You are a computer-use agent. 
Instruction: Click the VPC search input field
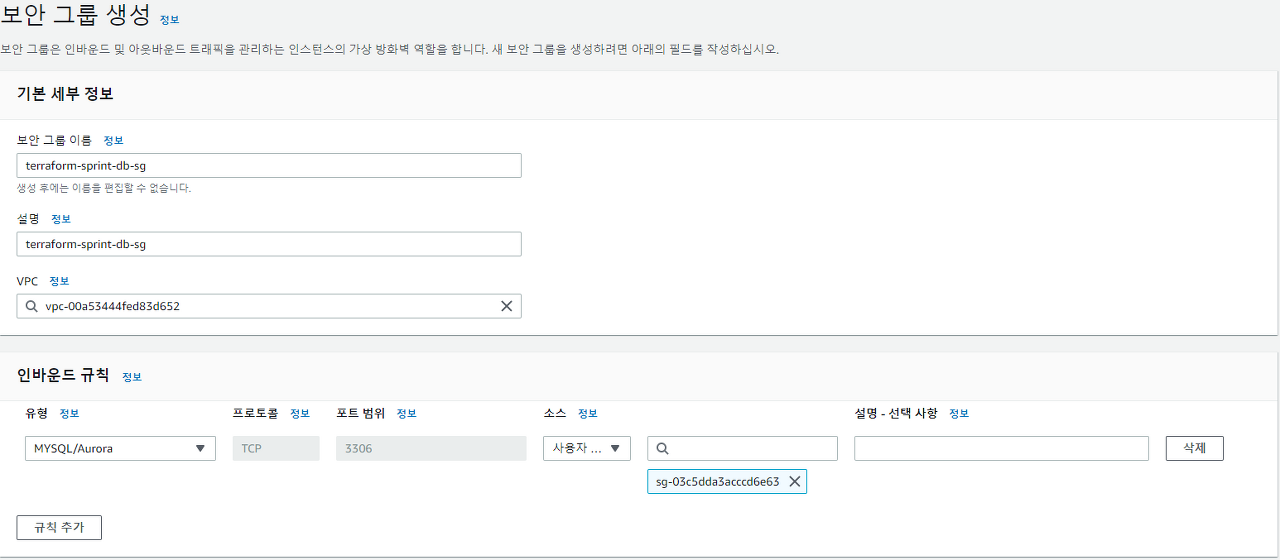pos(269,306)
